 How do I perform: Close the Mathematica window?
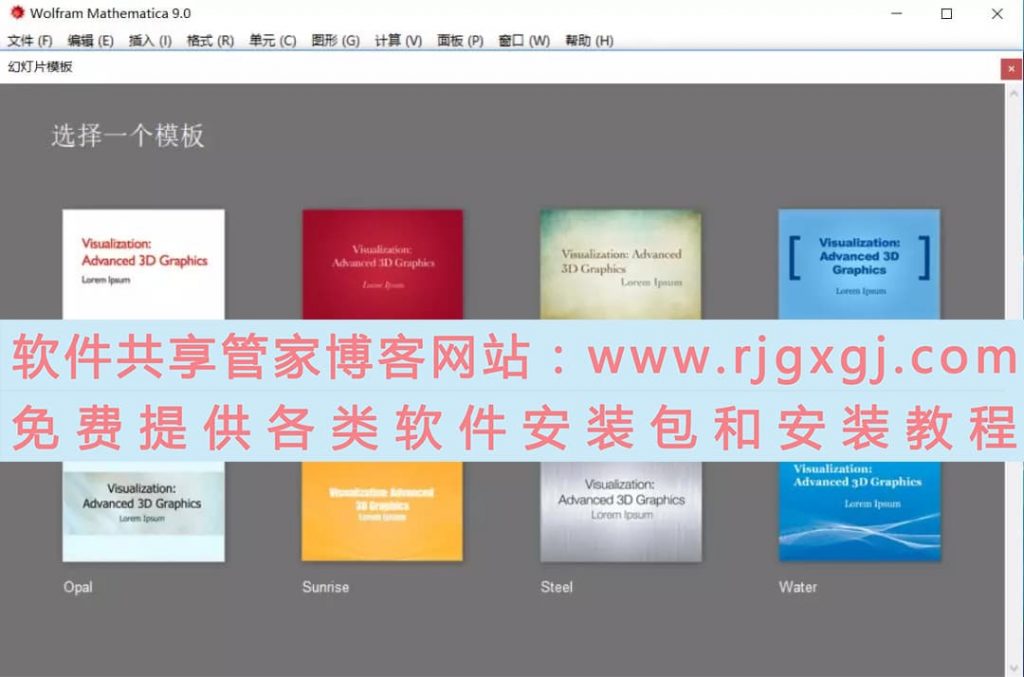(997, 13)
